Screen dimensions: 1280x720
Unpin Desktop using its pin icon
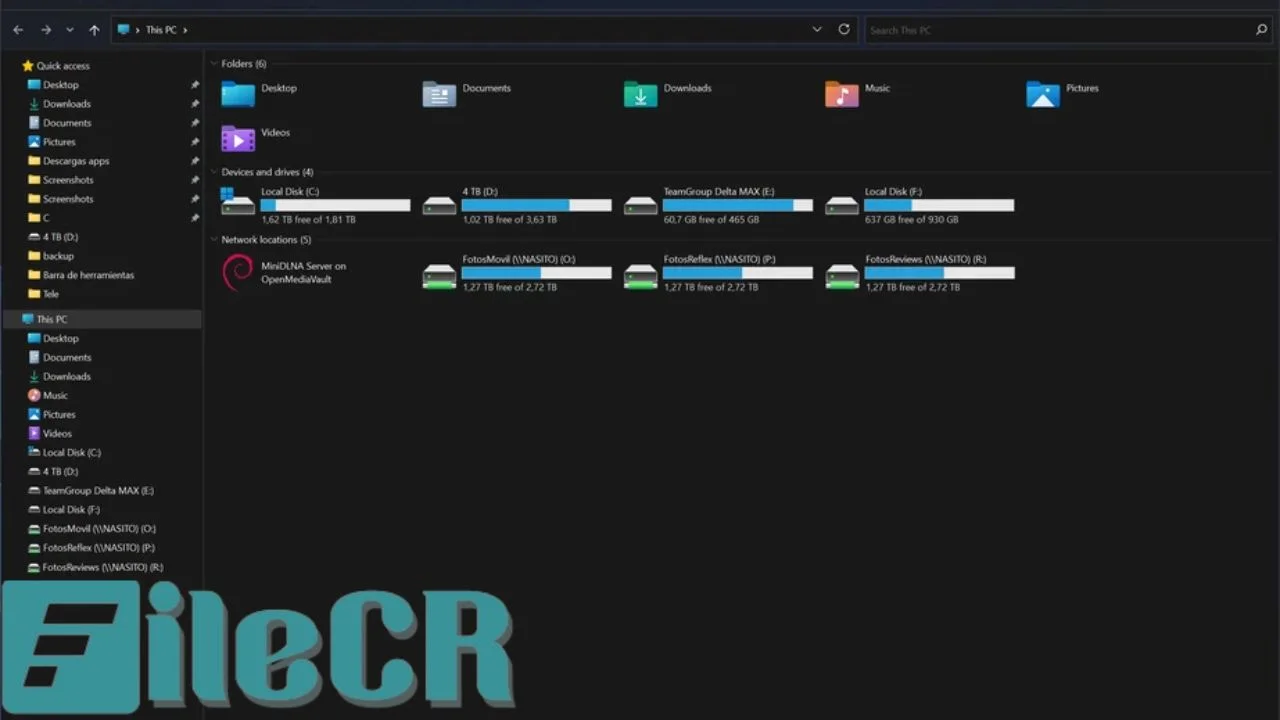click(195, 85)
